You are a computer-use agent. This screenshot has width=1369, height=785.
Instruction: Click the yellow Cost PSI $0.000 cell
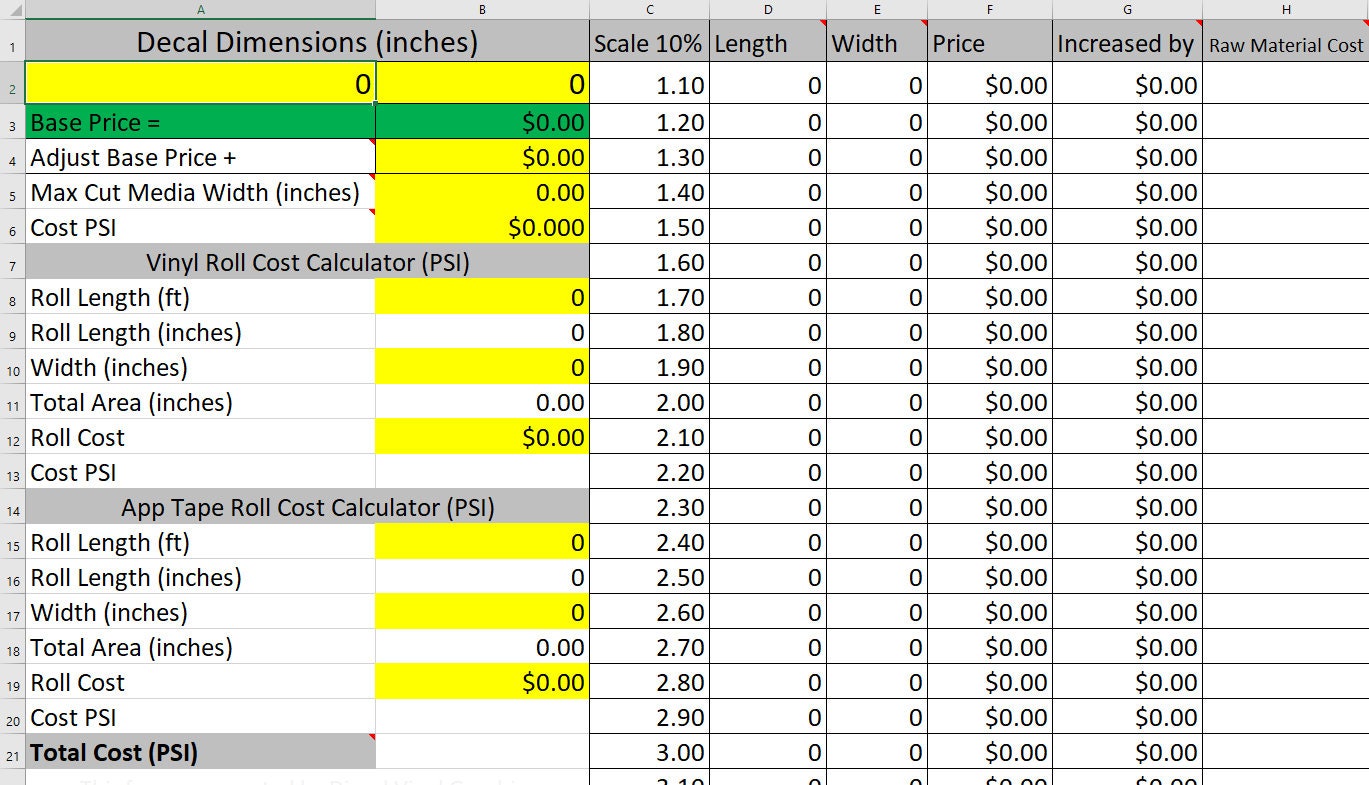(482, 227)
